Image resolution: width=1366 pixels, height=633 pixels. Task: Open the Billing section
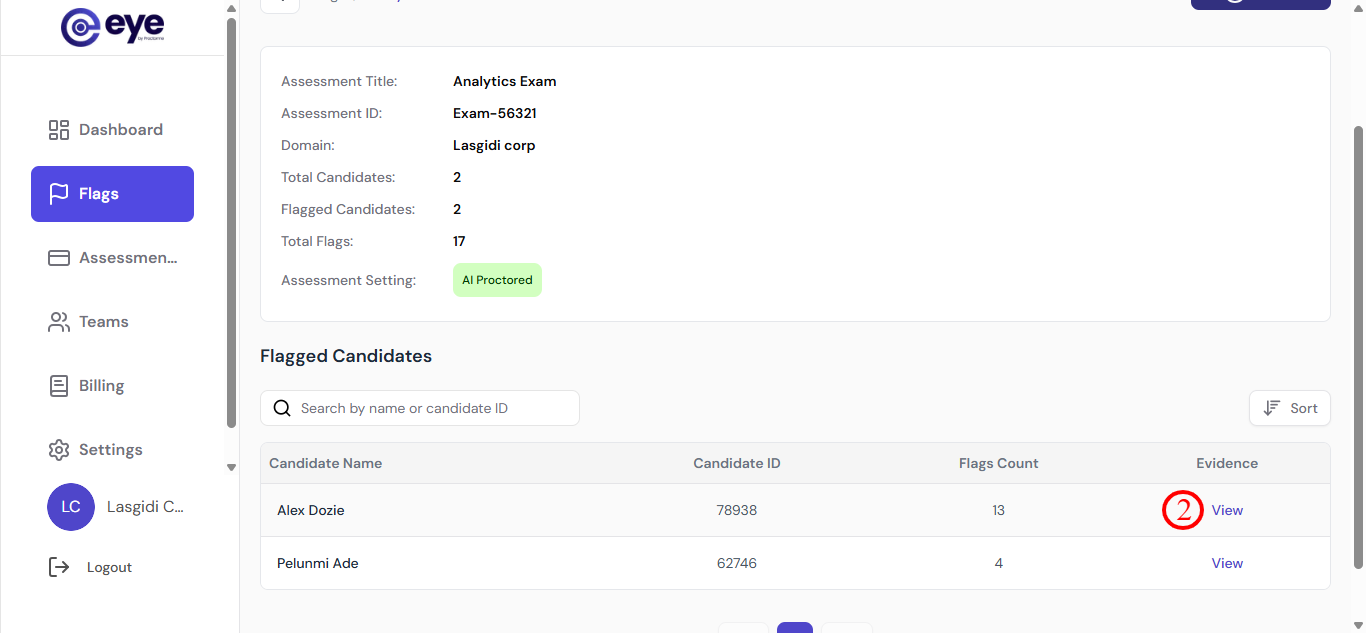pos(112,386)
